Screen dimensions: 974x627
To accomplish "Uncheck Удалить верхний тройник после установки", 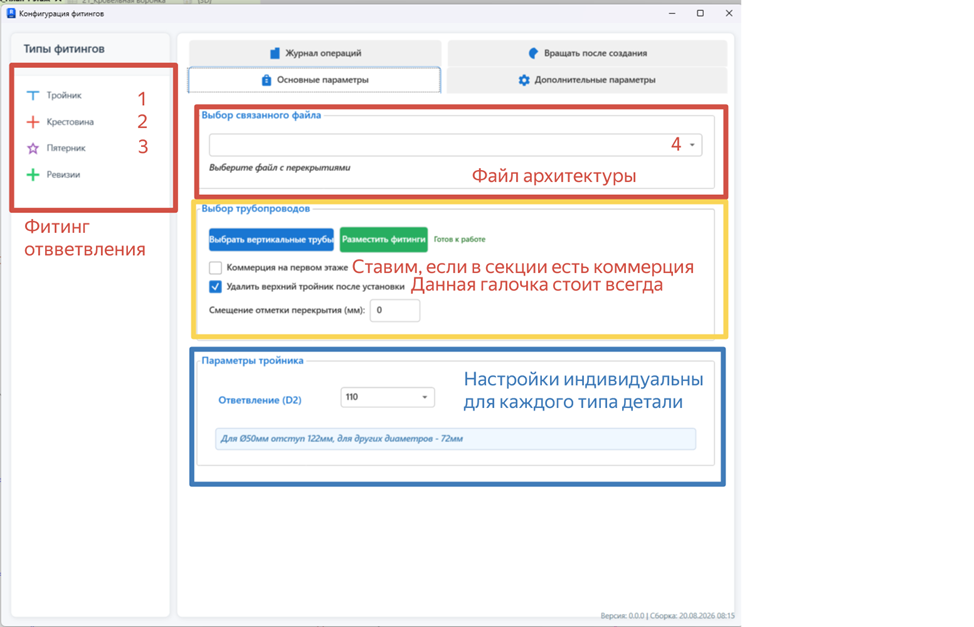I will [216, 286].
